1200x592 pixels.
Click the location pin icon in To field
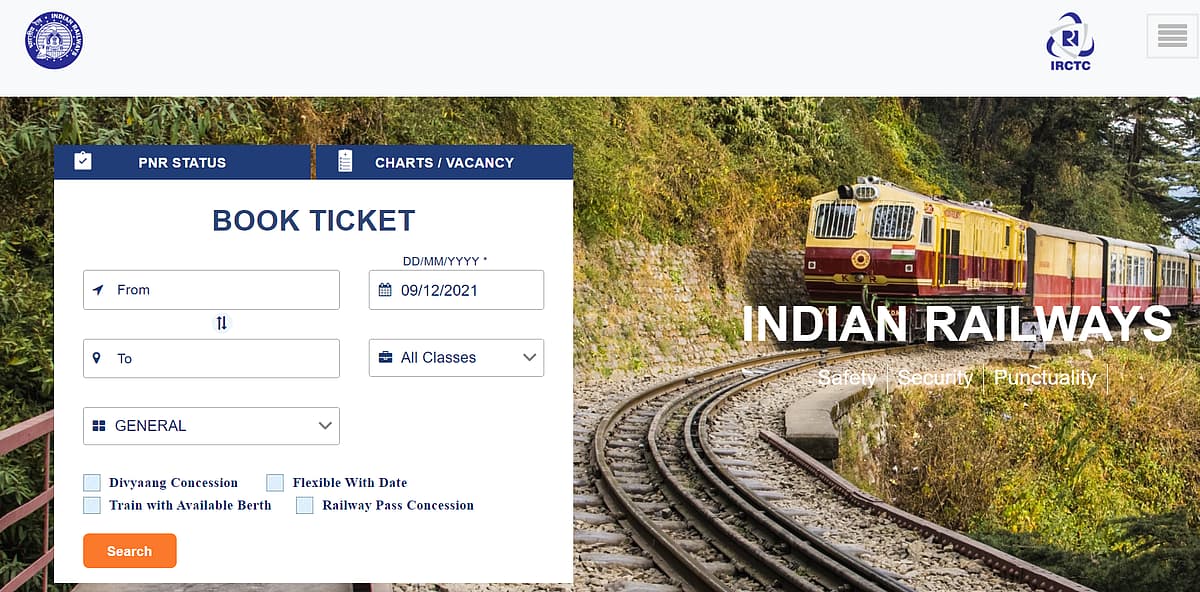pyautogui.click(x=96, y=358)
